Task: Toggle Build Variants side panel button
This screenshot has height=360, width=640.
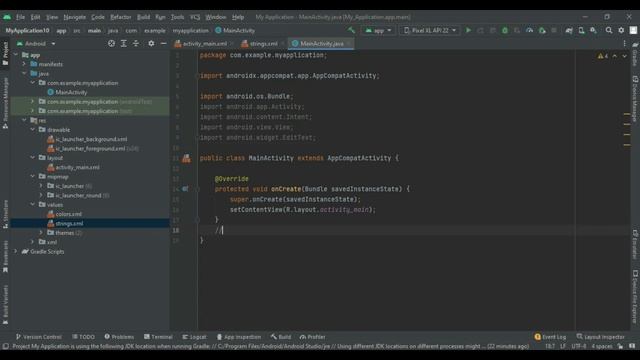Action: (5, 305)
